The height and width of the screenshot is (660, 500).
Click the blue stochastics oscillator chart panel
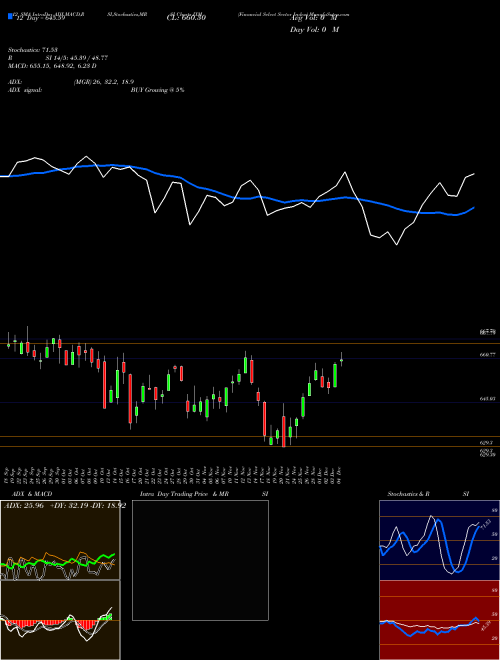pyautogui.click(x=439, y=540)
